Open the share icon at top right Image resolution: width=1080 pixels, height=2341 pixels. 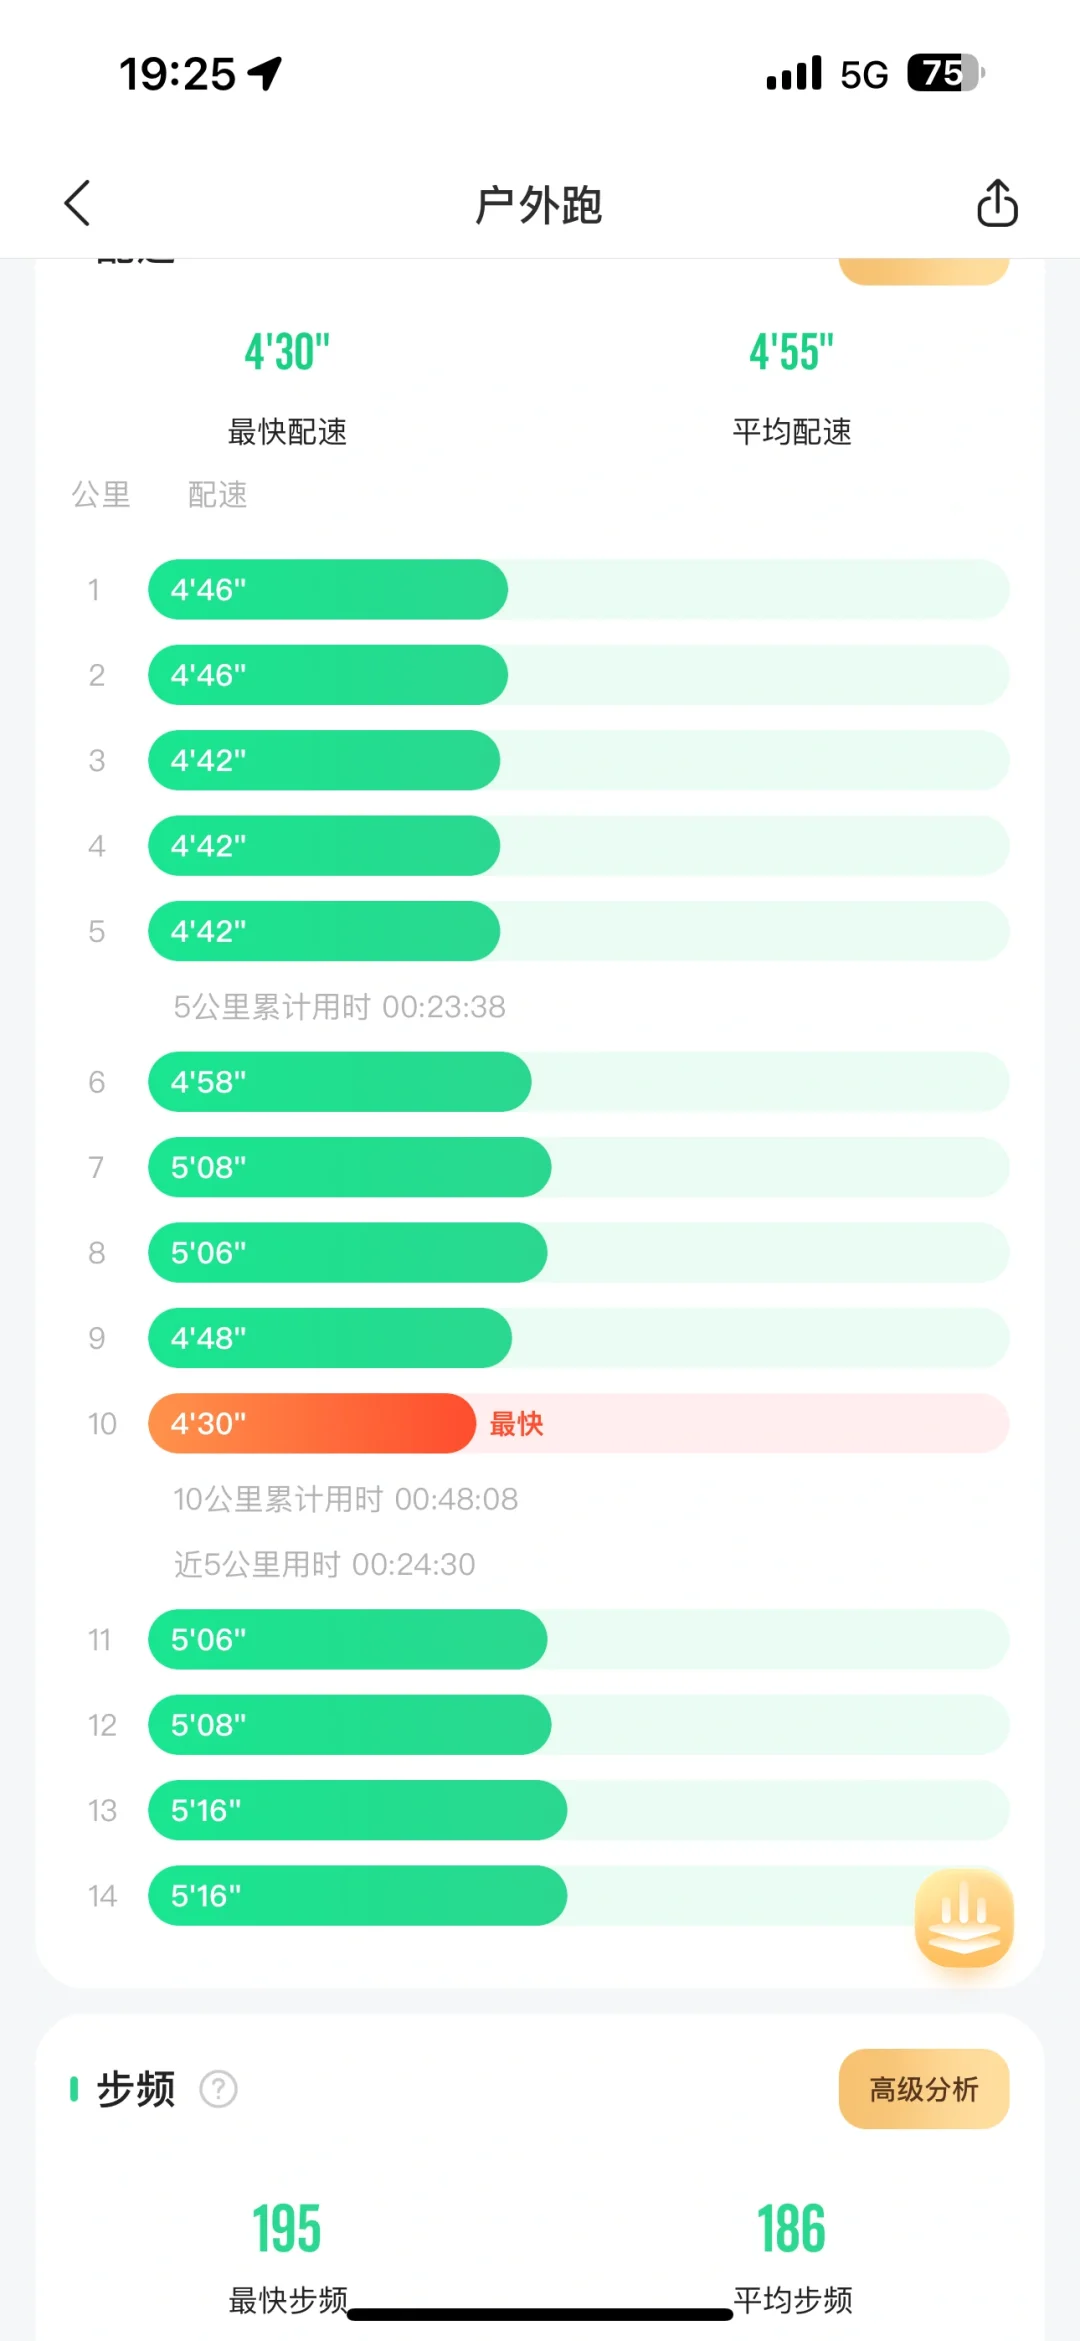(997, 203)
